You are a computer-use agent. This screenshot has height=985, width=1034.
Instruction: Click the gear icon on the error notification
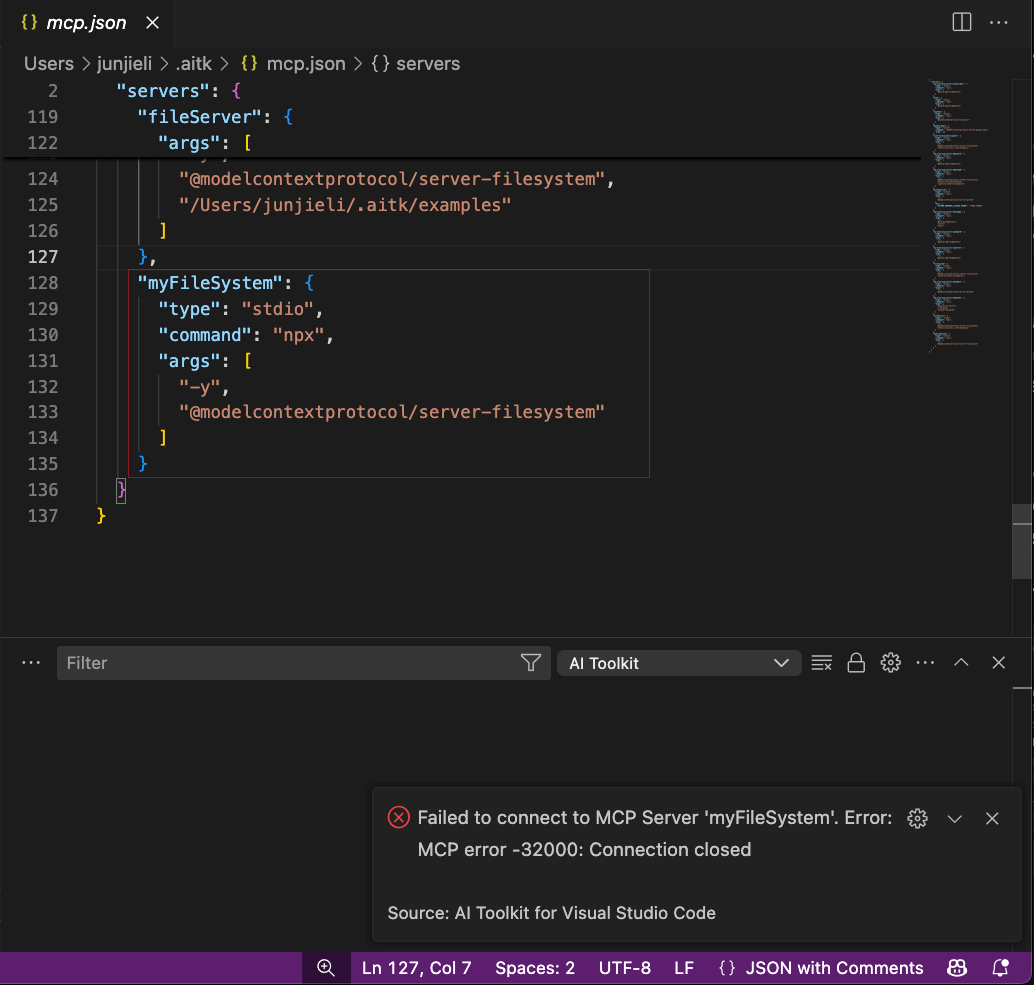(x=917, y=818)
